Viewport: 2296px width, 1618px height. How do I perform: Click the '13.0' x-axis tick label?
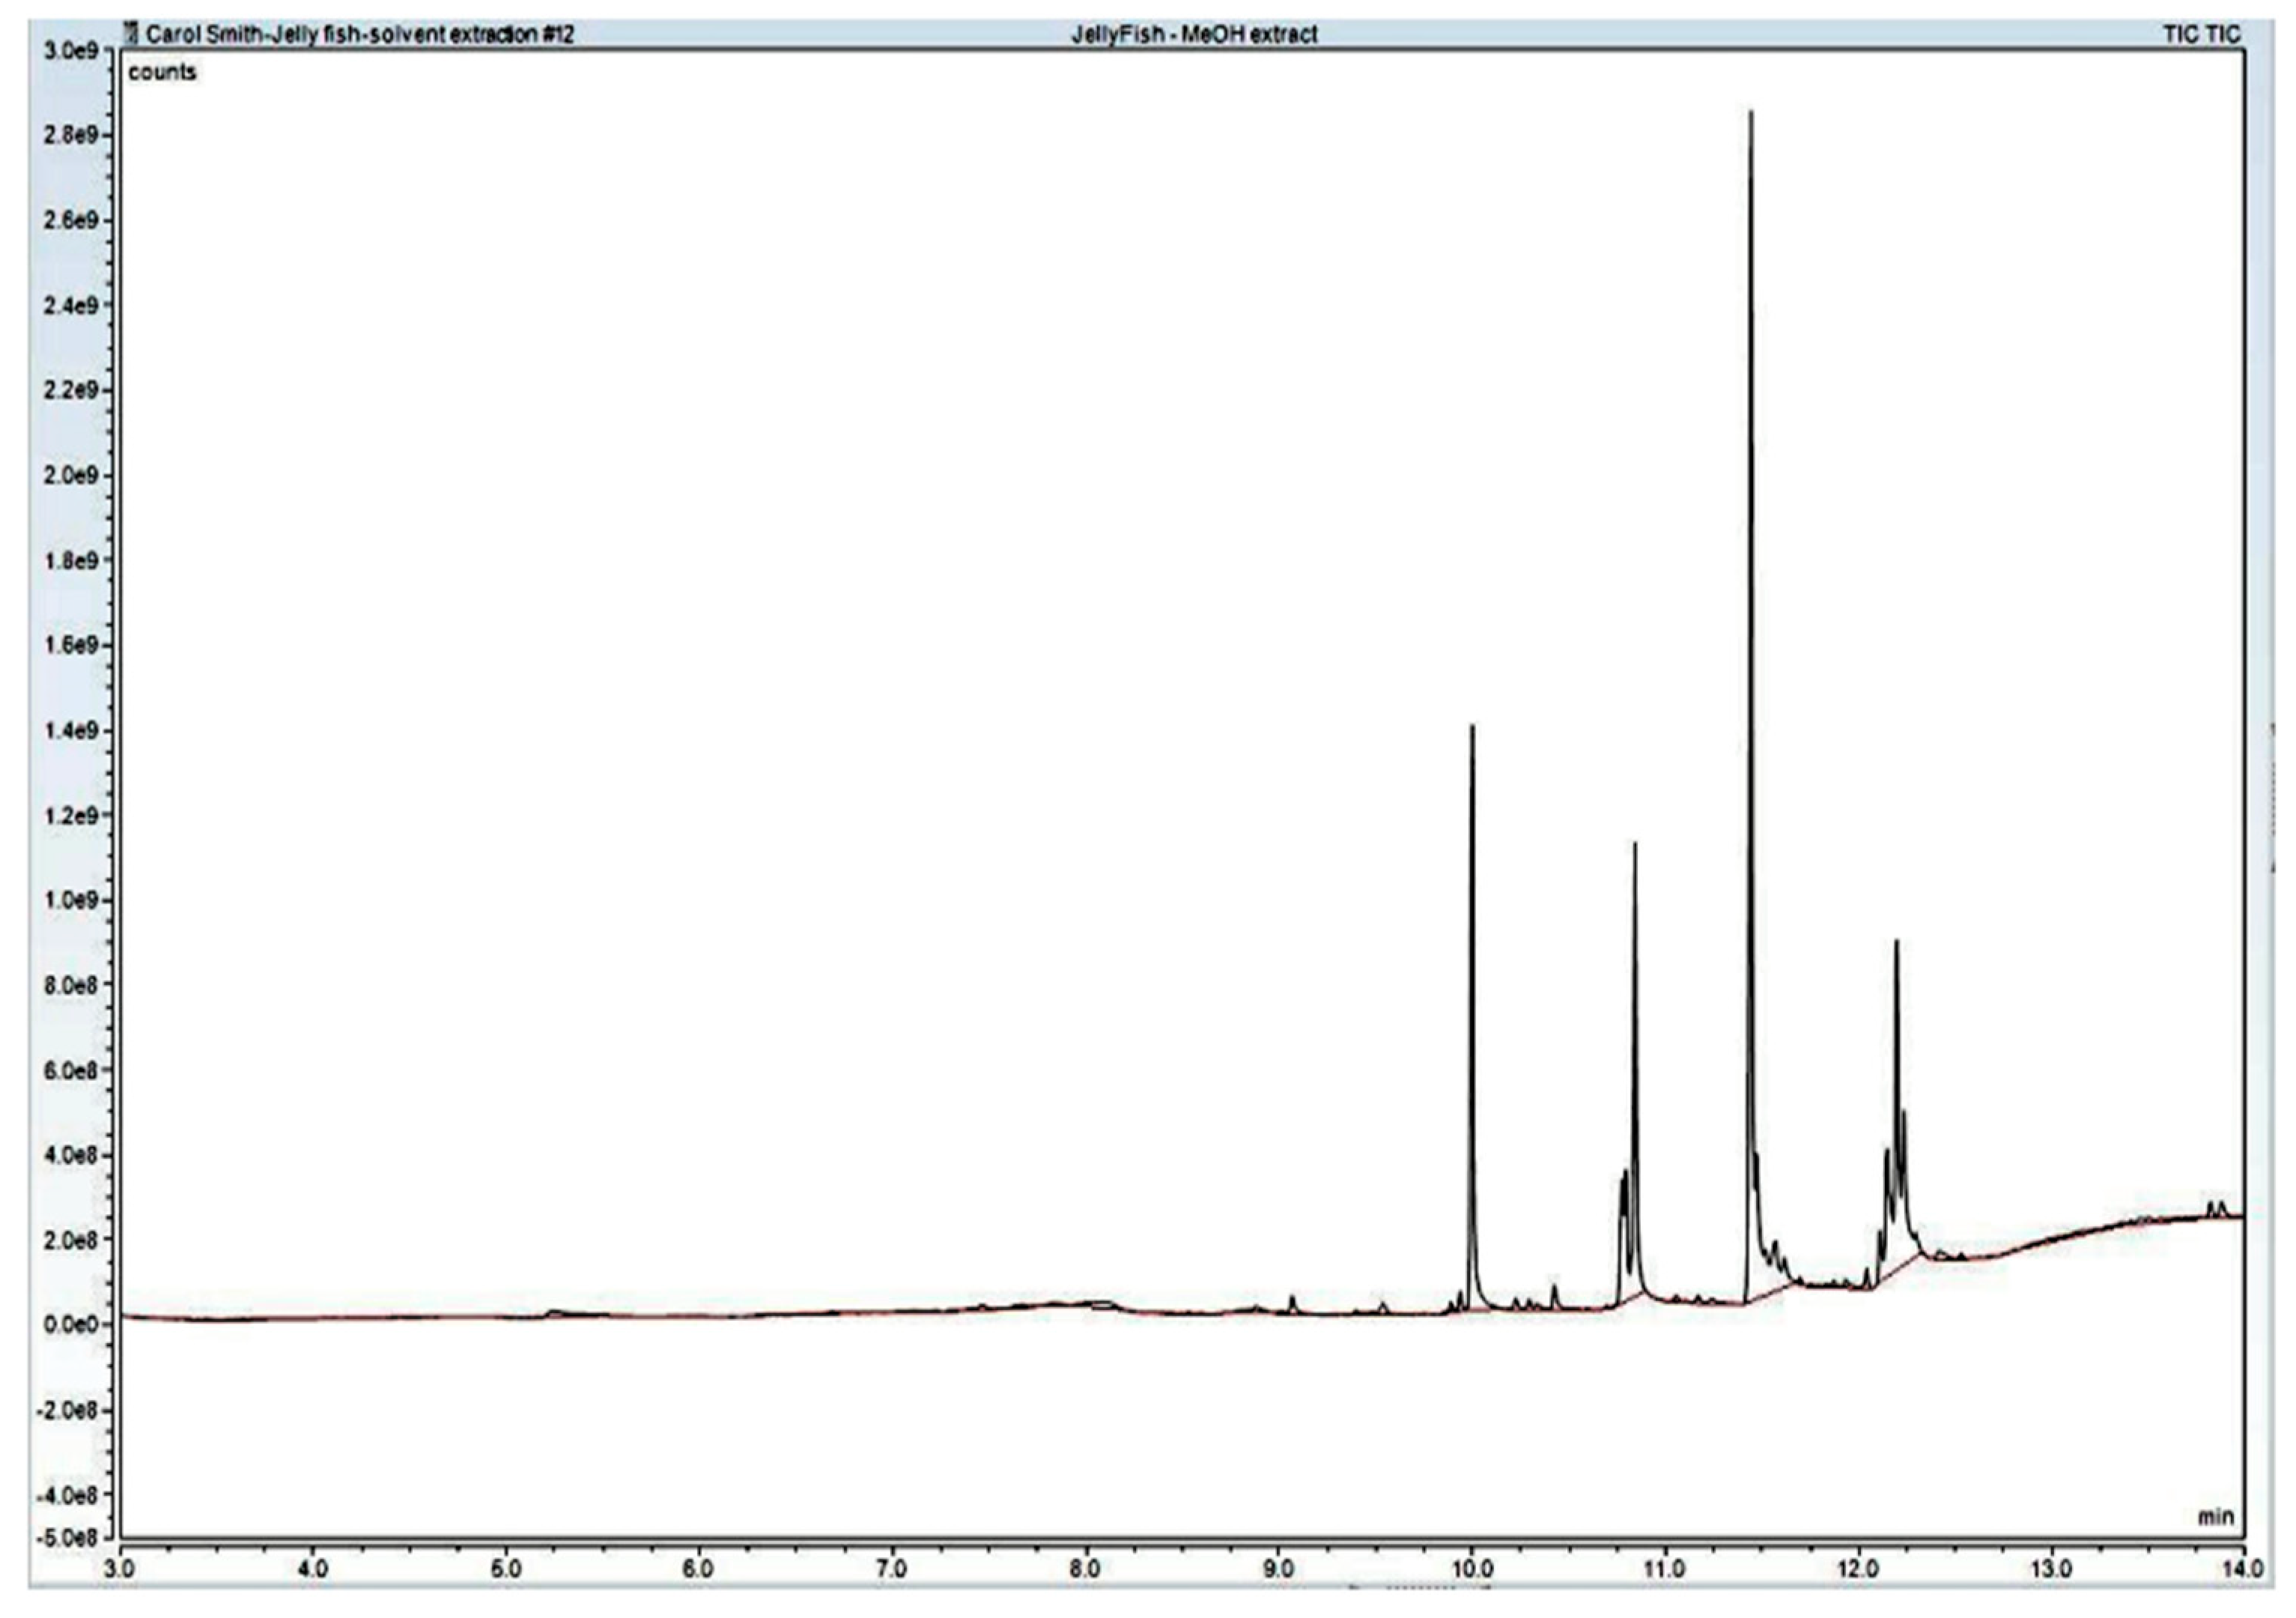click(2051, 1570)
